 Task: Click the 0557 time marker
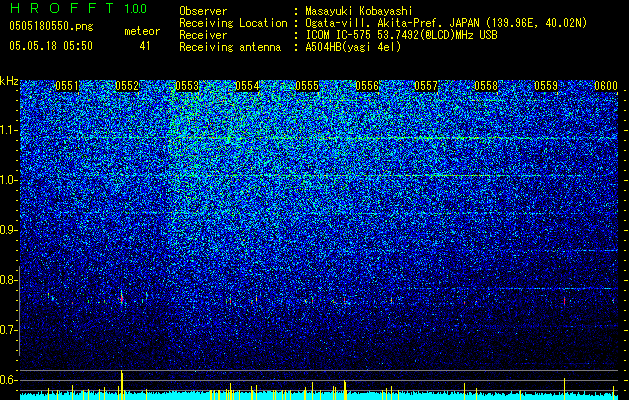426,86
